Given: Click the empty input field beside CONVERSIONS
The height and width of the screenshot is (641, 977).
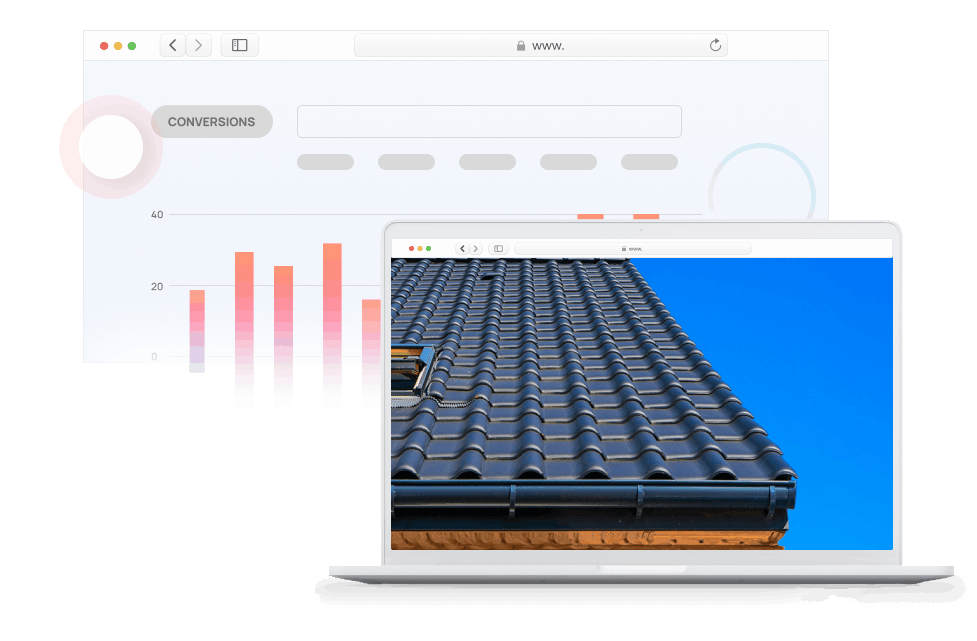Looking at the screenshot, I should point(489,121).
